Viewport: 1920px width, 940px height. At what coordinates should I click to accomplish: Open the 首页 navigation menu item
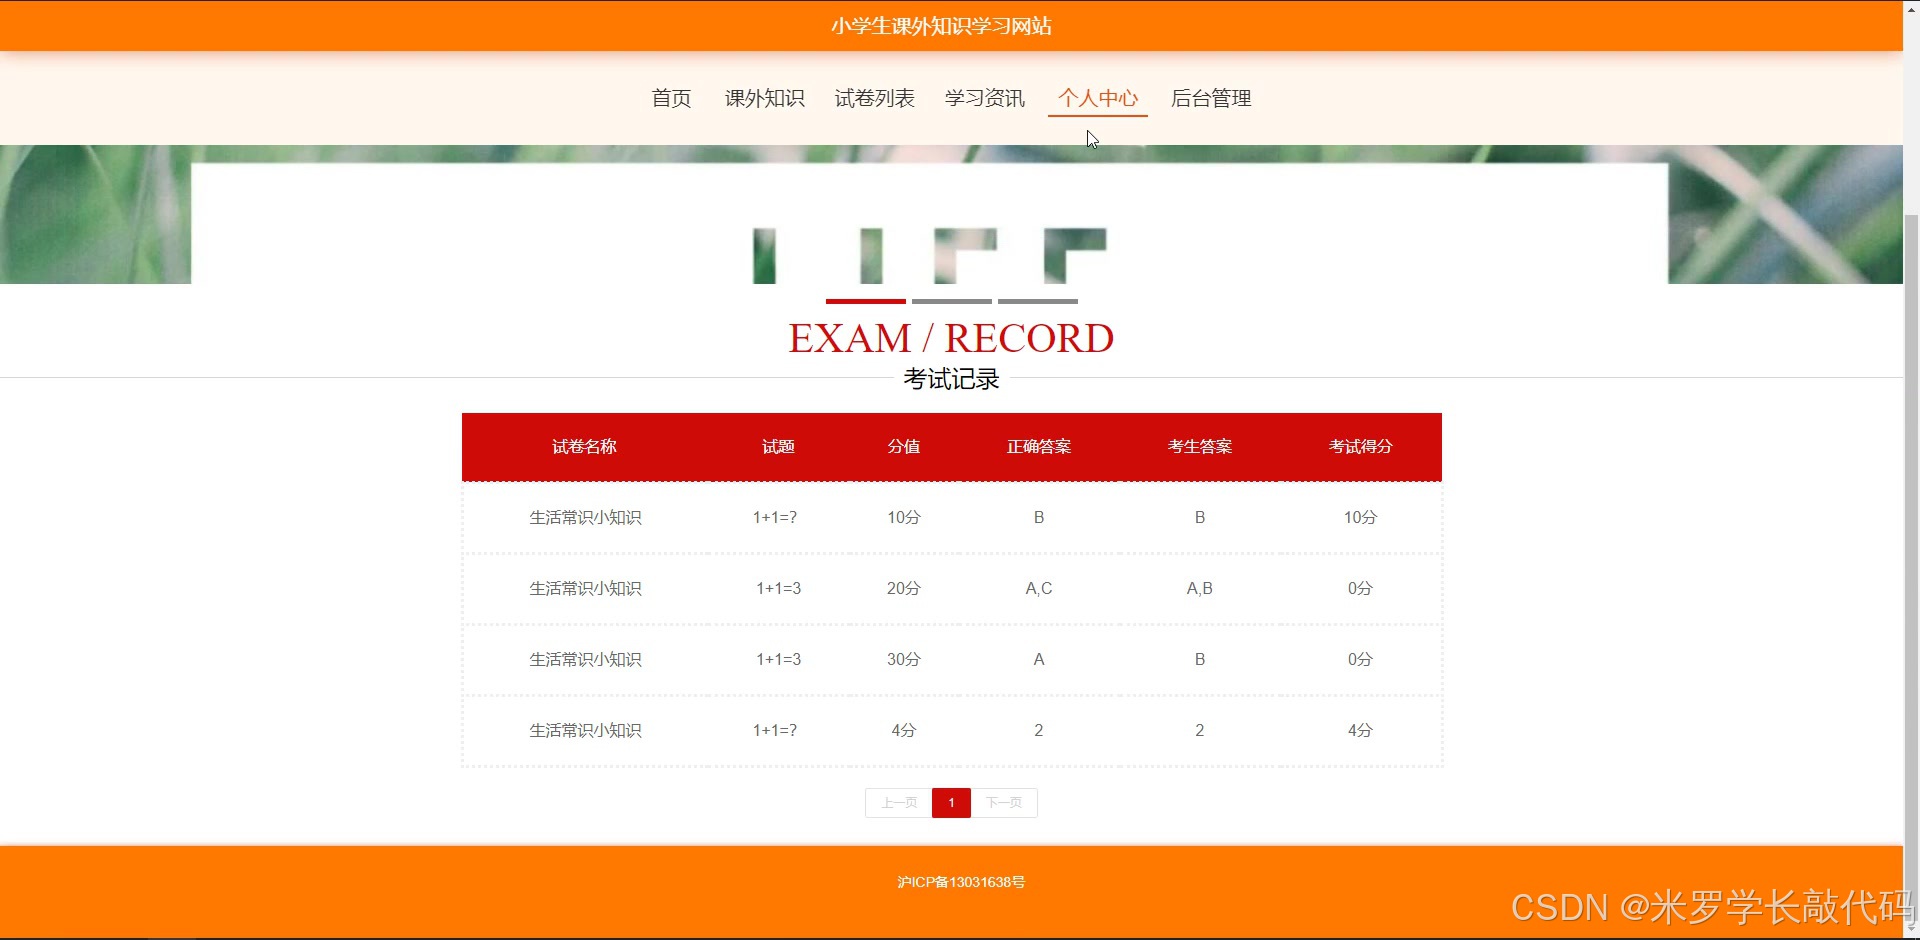pos(670,98)
